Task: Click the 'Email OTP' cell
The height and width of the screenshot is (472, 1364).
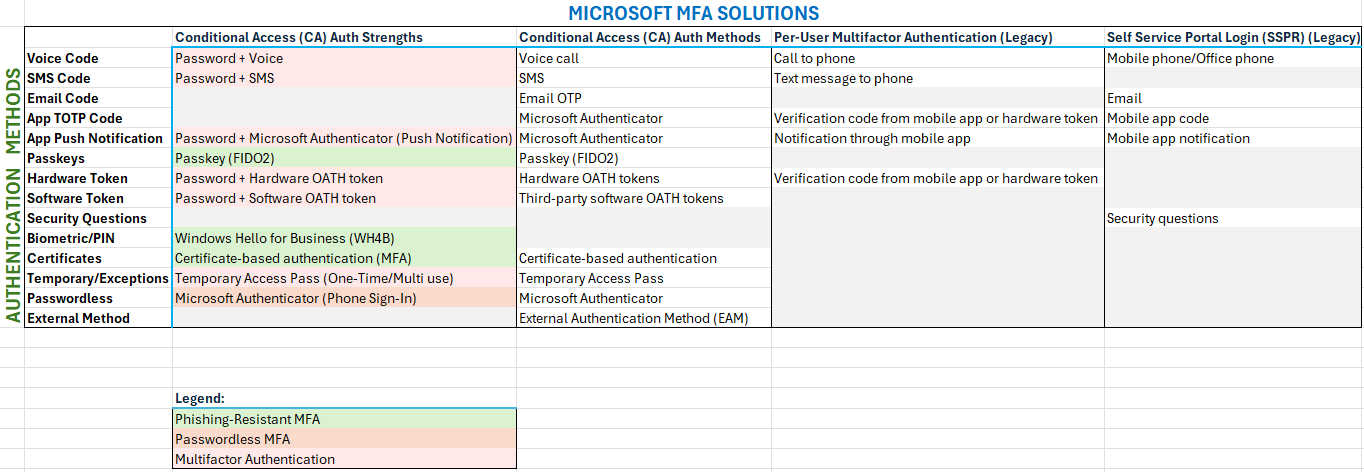Action: click(x=644, y=98)
